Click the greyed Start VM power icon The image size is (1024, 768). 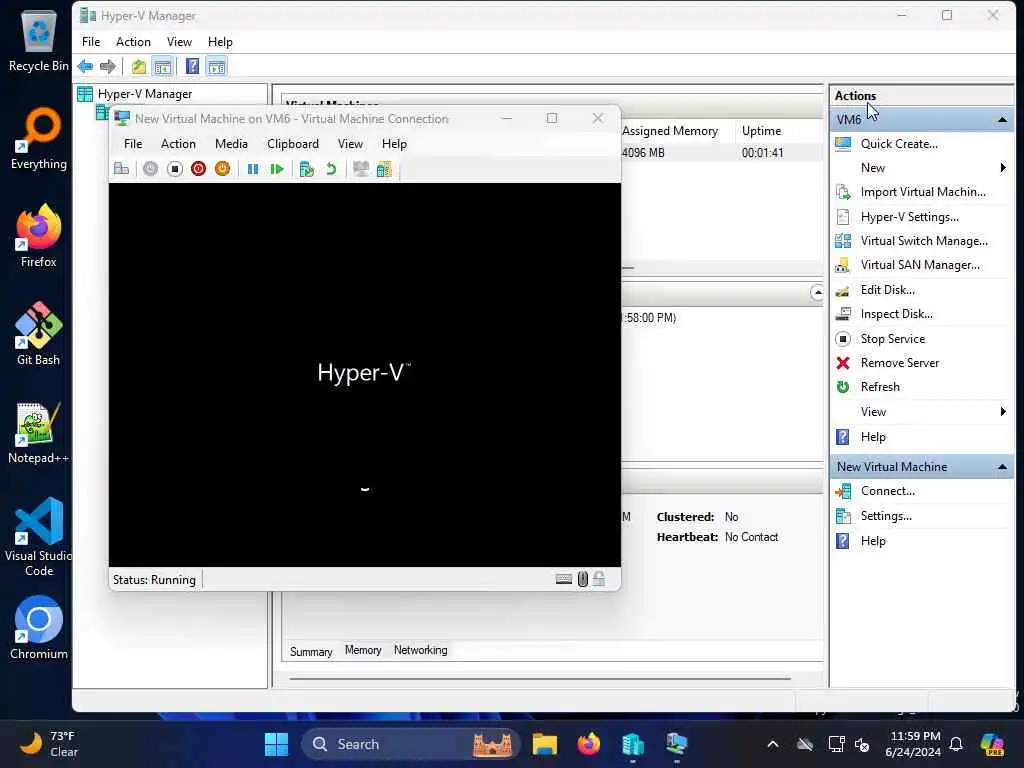150,169
